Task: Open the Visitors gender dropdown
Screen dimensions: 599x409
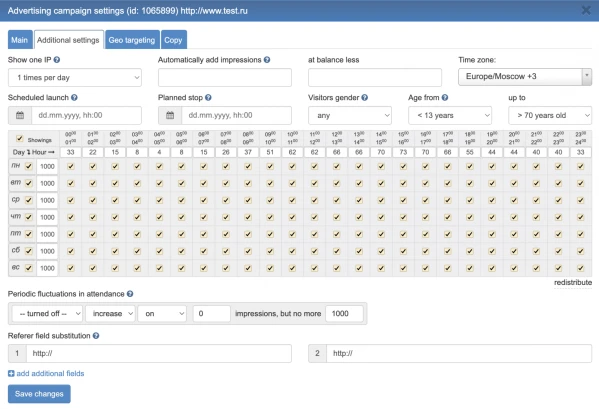Action: pyautogui.click(x=350, y=115)
